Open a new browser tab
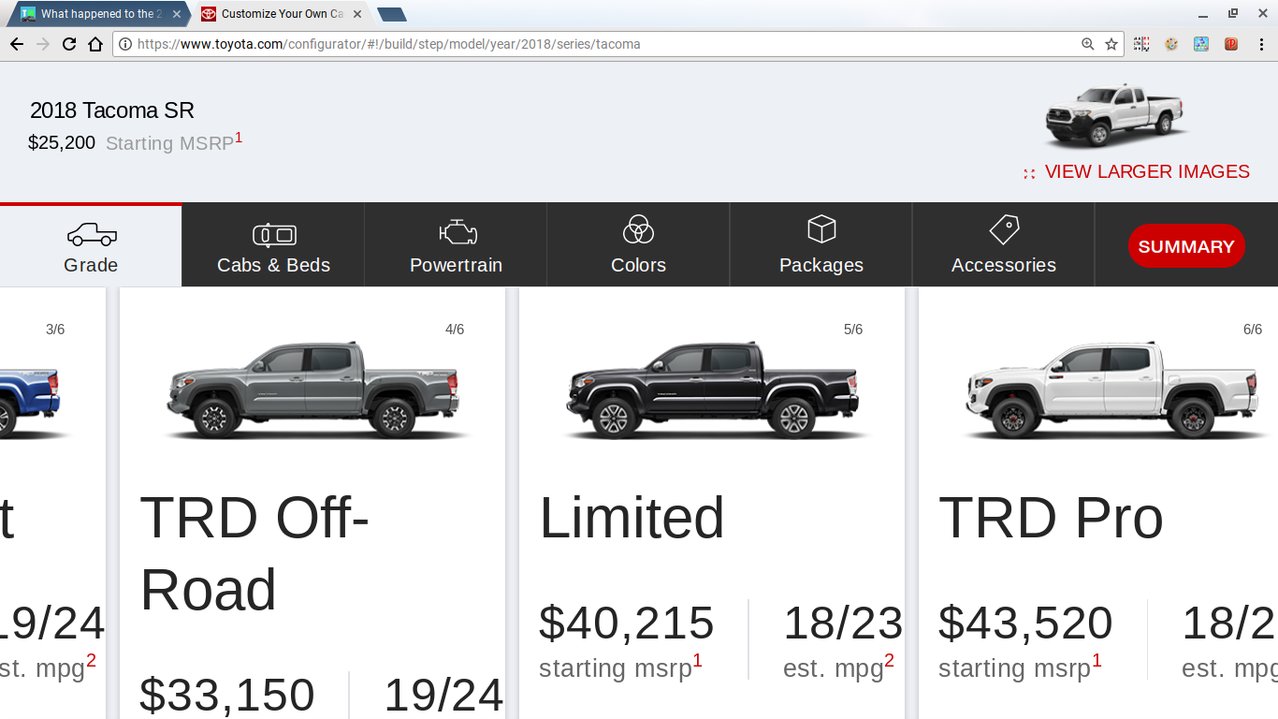Image resolution: width=1278 pixels, height=719 pixels. coord(392,14)
